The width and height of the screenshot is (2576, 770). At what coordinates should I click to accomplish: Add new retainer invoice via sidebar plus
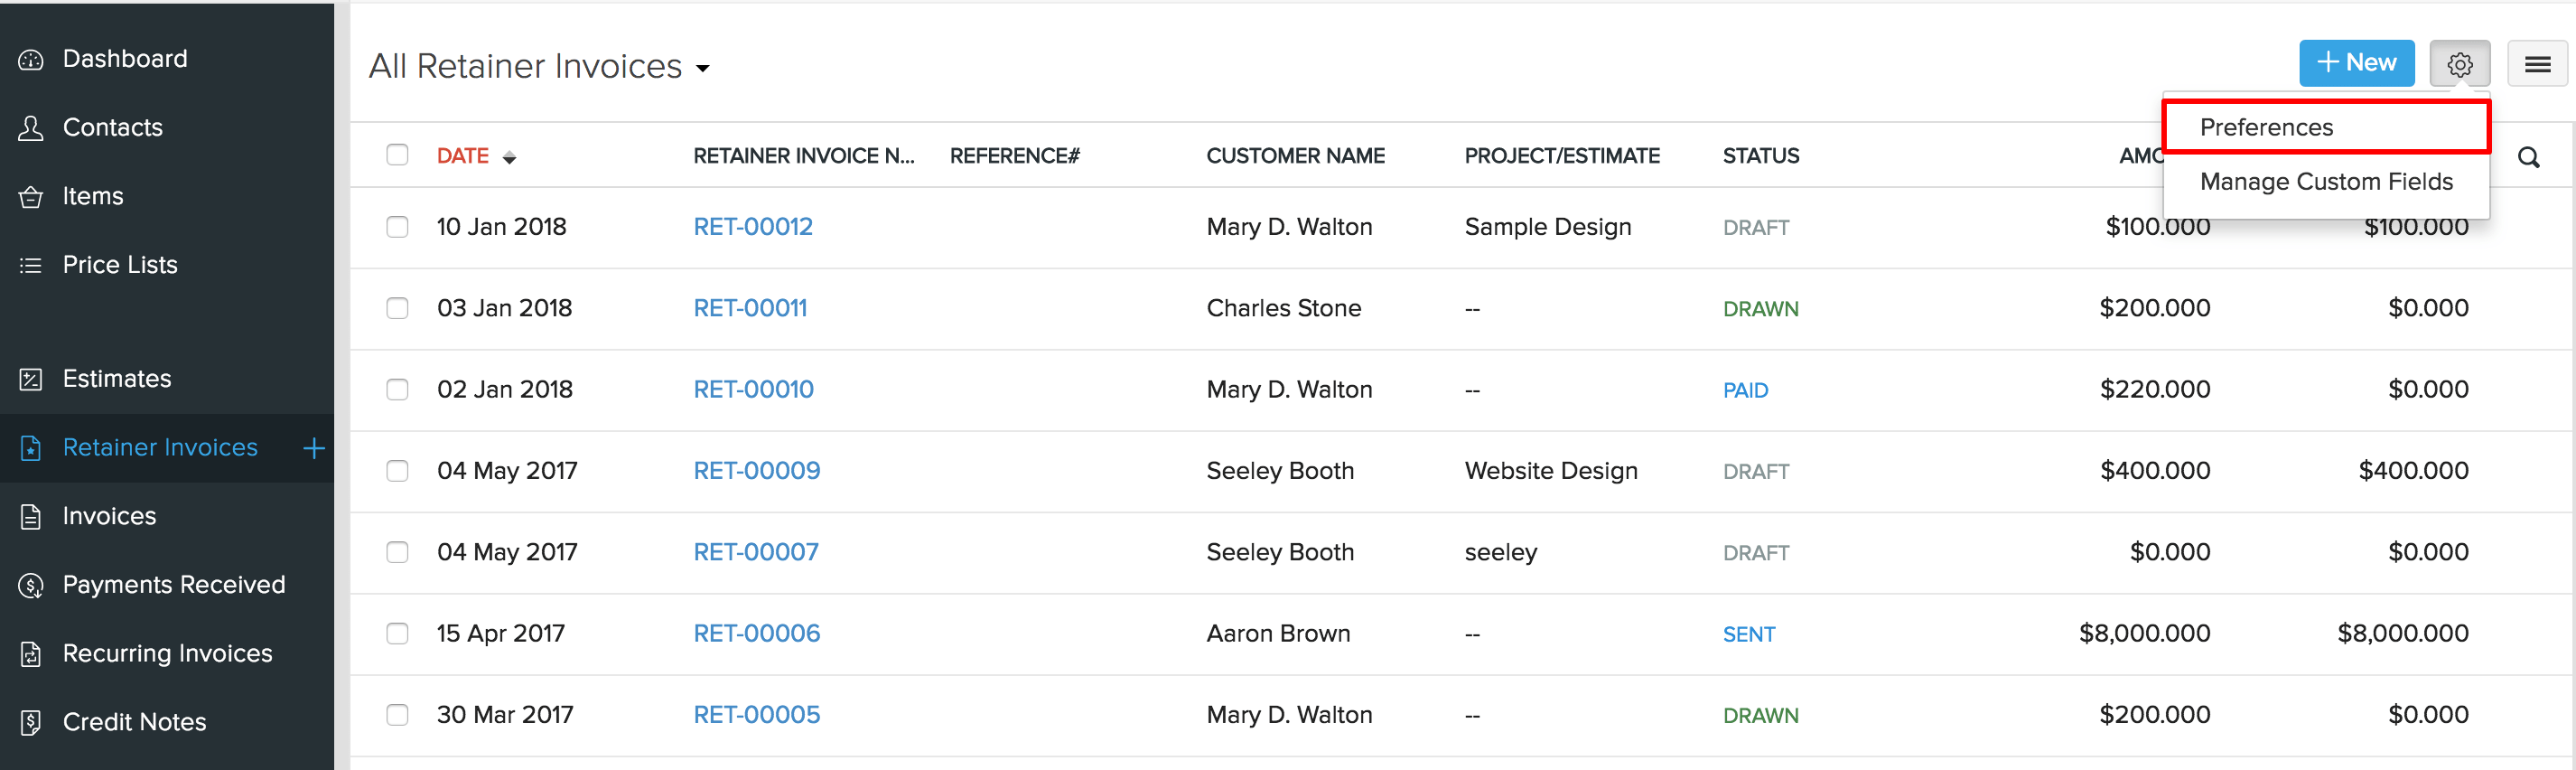[314, 448]
